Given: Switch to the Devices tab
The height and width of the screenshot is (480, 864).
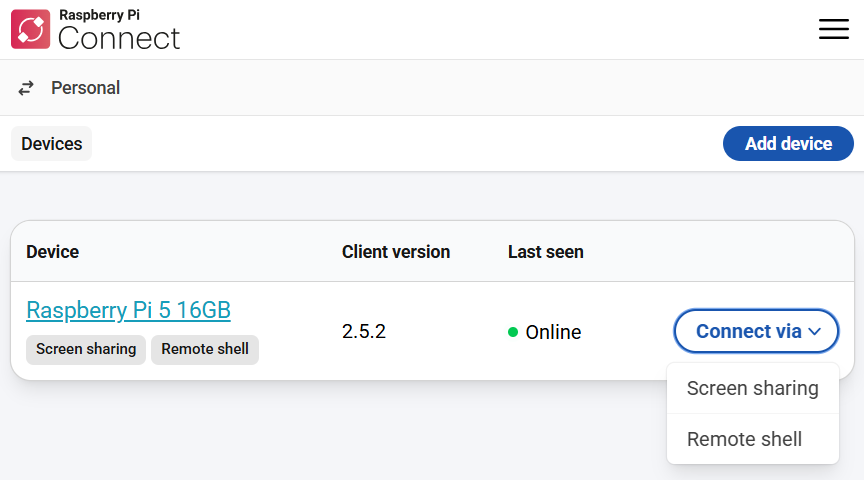Looking at the screenshot, I should (51, 144).
